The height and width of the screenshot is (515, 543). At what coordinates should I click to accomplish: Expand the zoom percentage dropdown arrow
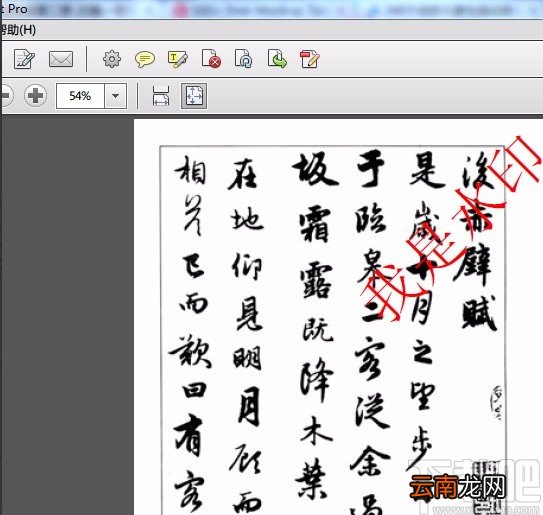pyautogui.click(x=116, y=96)
